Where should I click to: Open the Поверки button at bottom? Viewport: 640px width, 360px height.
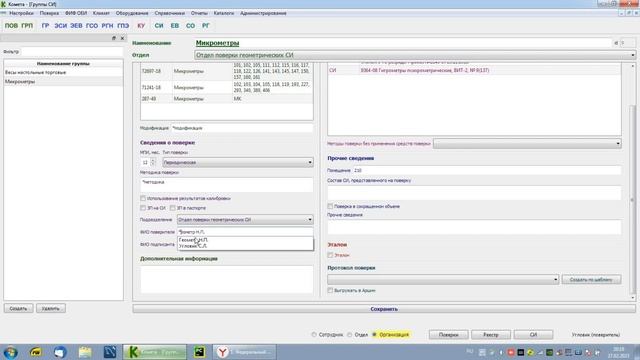[x=448, y=335]
